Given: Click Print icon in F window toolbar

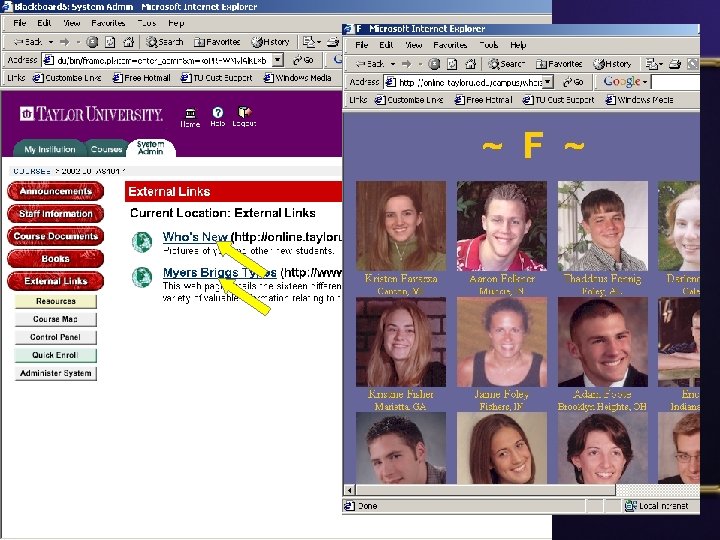Looking at the screenshot, I should [x=675, y=64].
